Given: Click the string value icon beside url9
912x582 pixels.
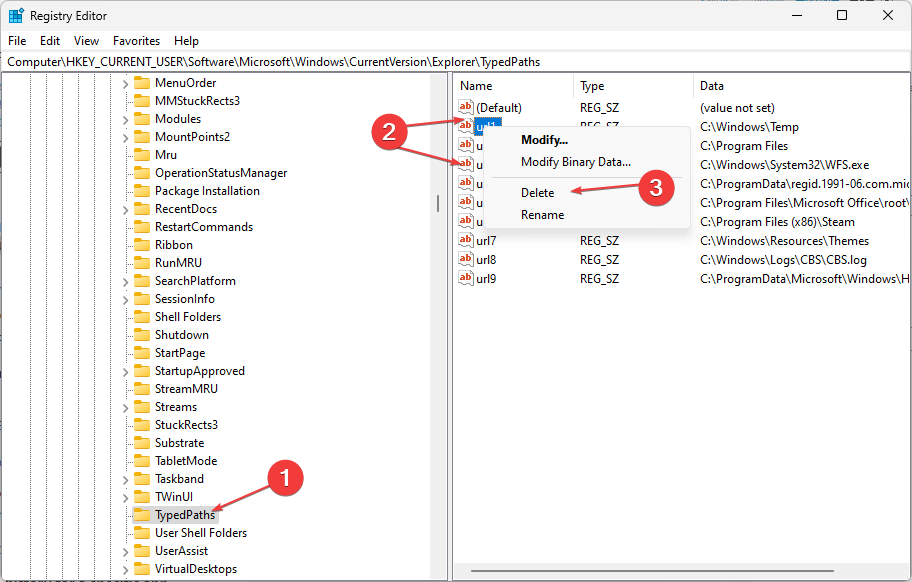Looking at the screenshot, I should pos(465,278).
